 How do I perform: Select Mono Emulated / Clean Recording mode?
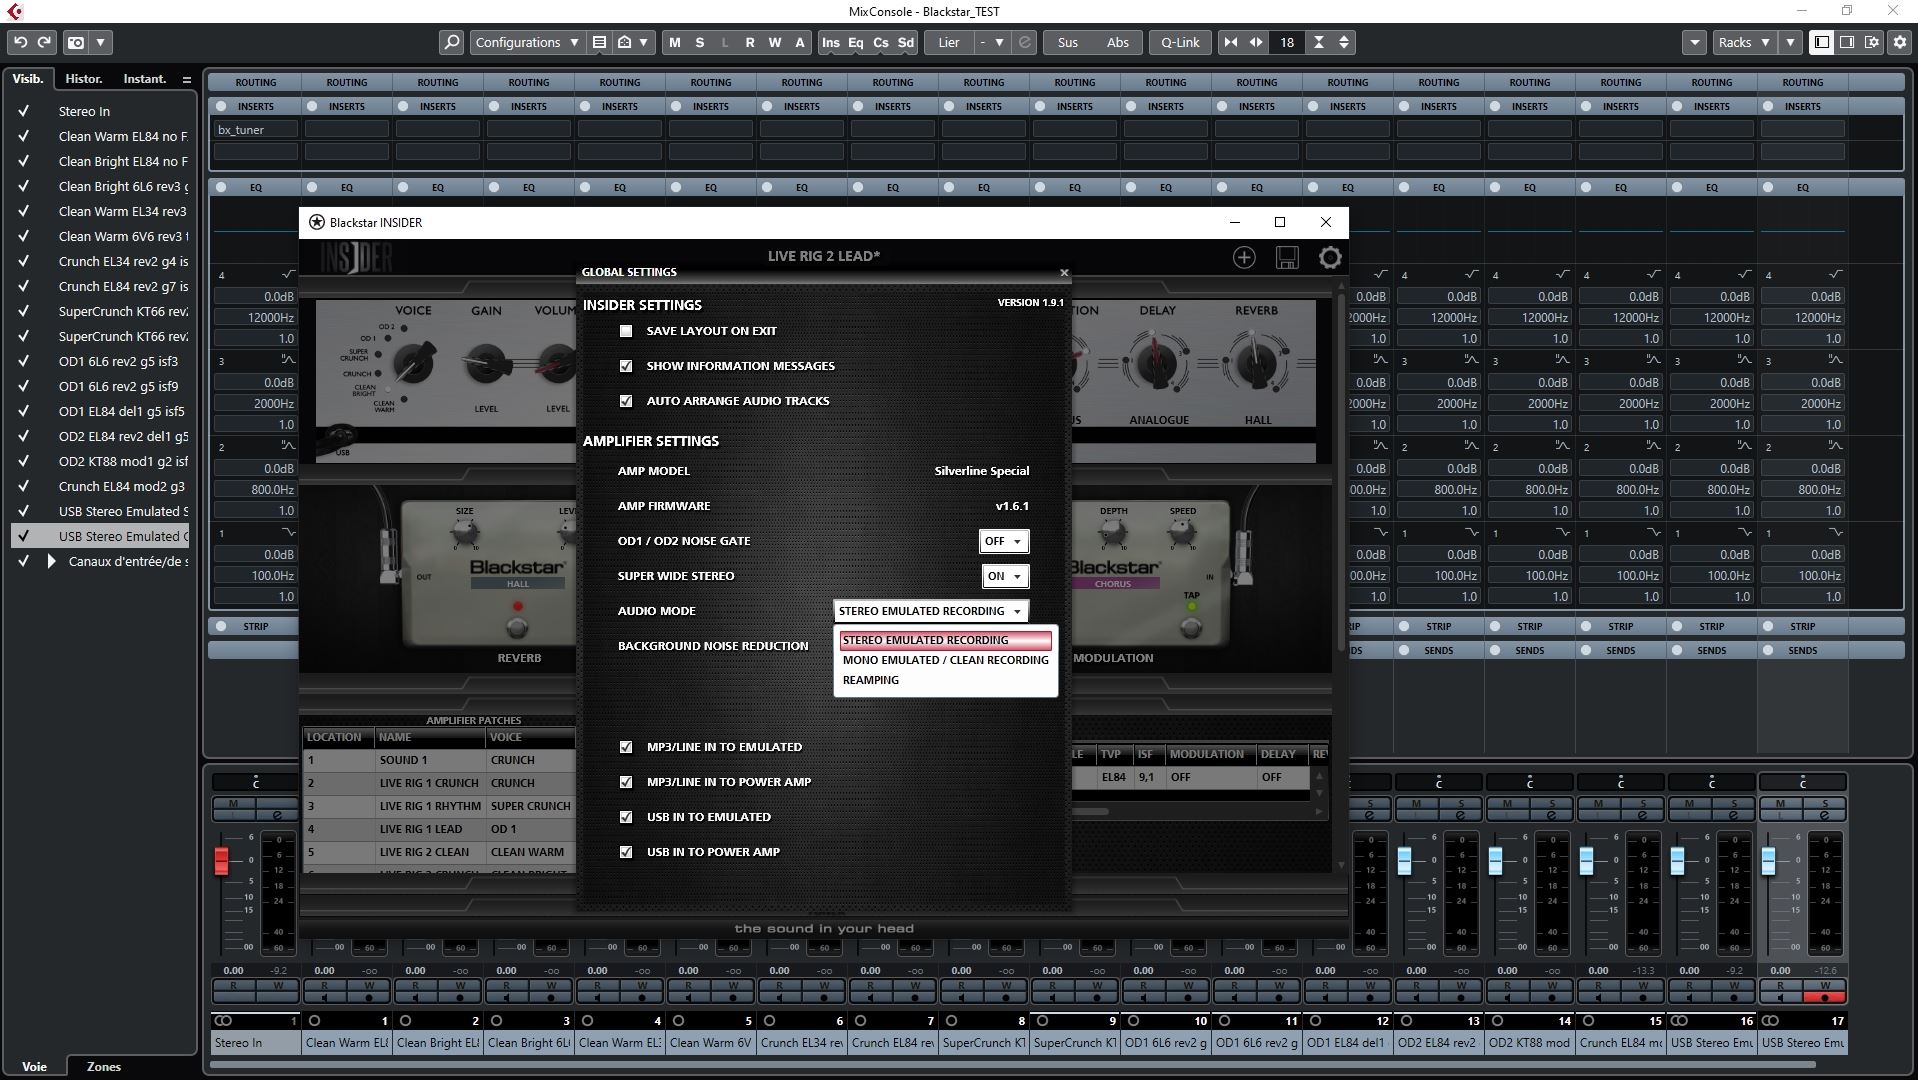945,660
